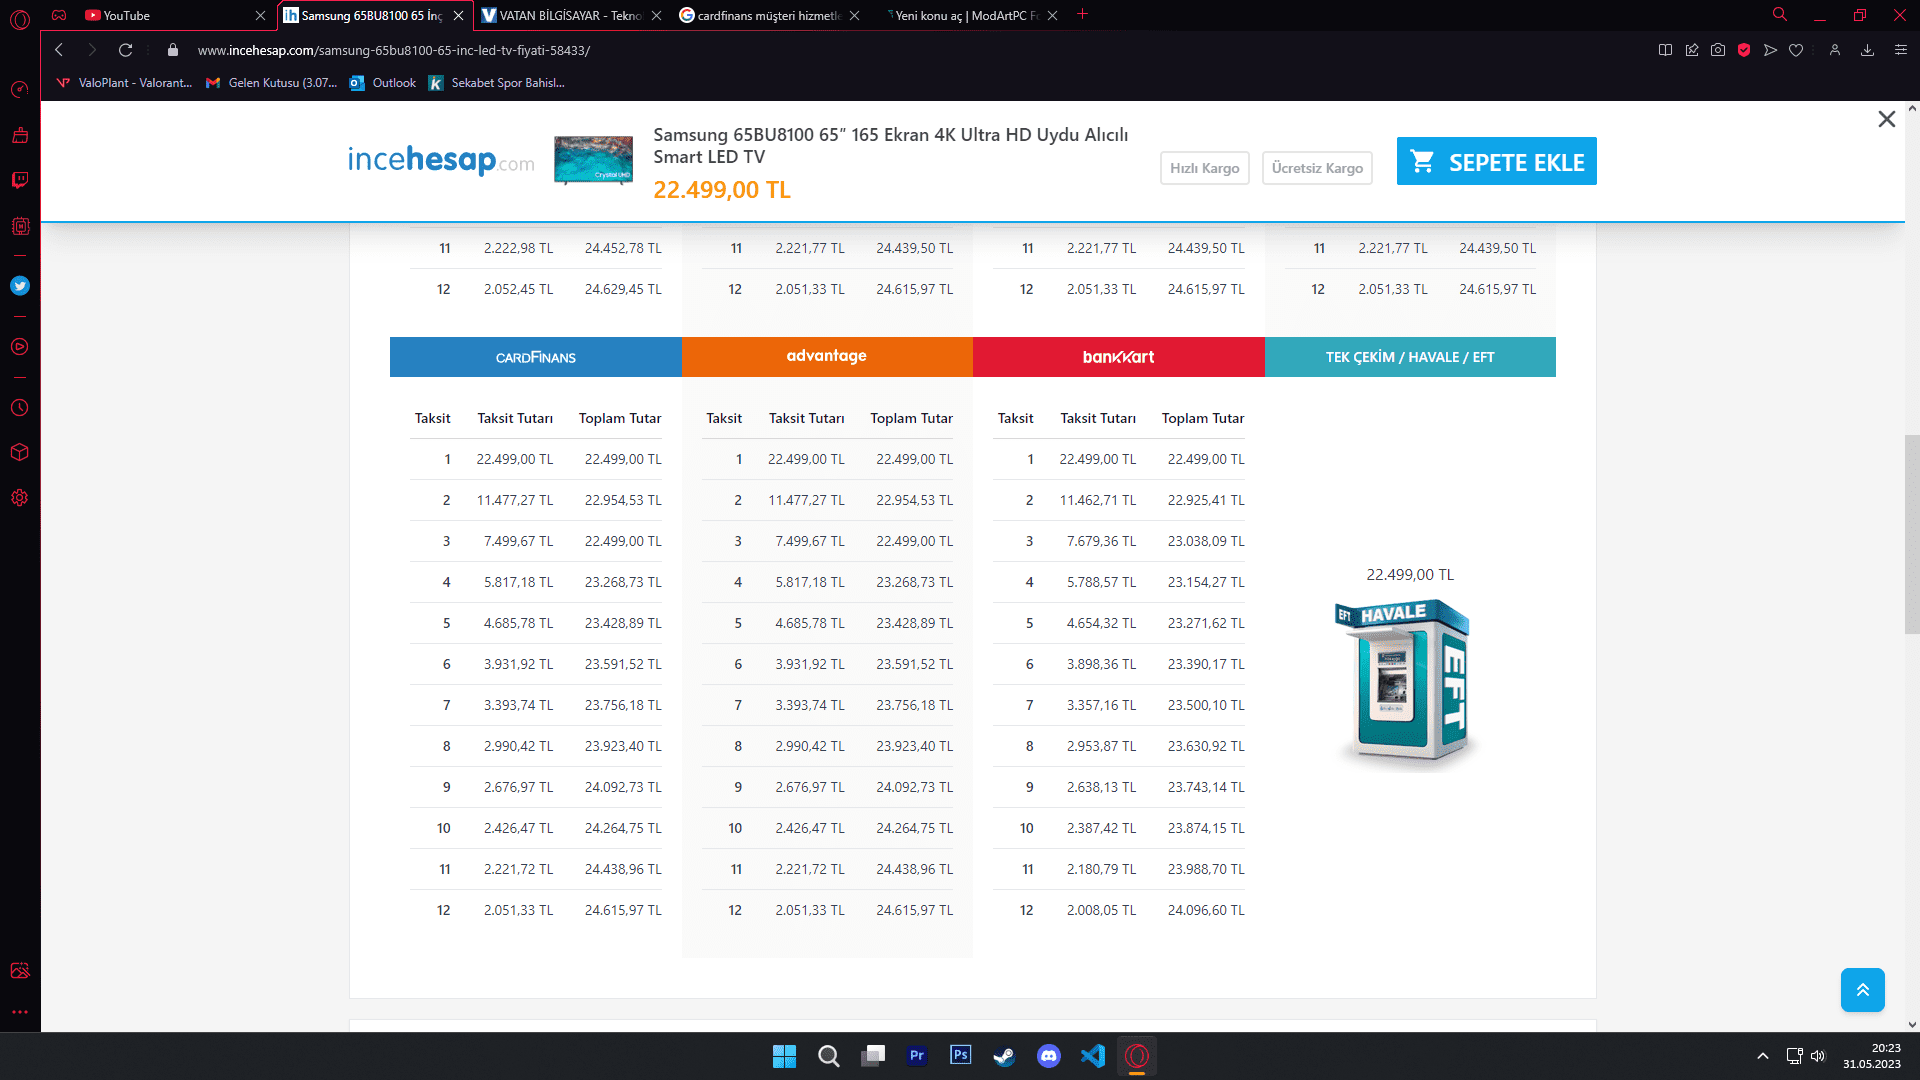Select TEK ÇEKİM / HAVALE / EFT header
The height and width of the screenshot is (1080, 1920).
pos(1410,357)
